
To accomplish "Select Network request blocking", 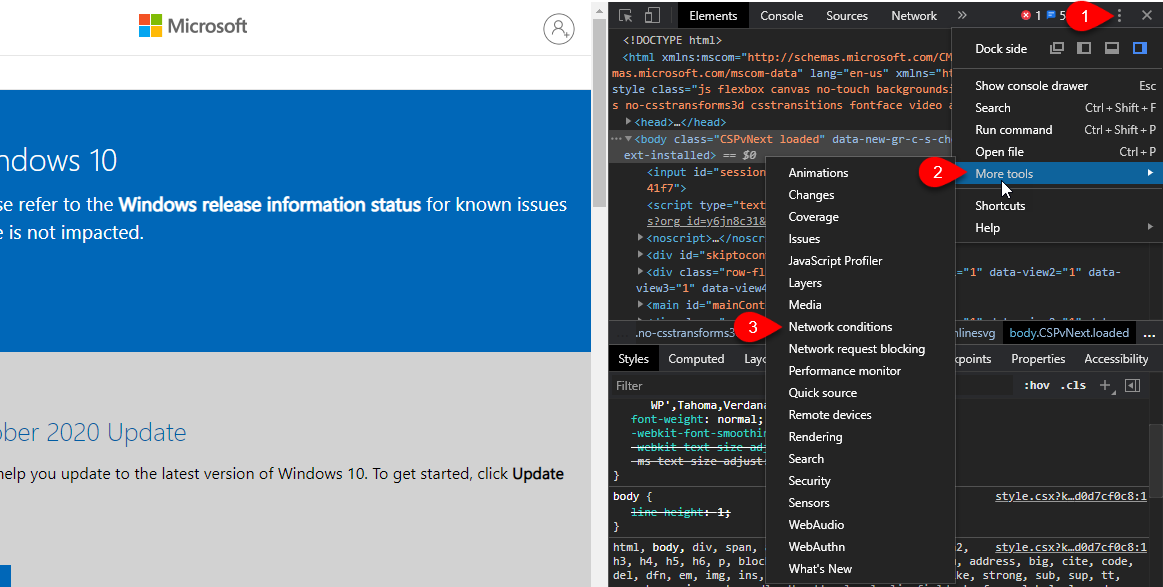I will point(860,349).
